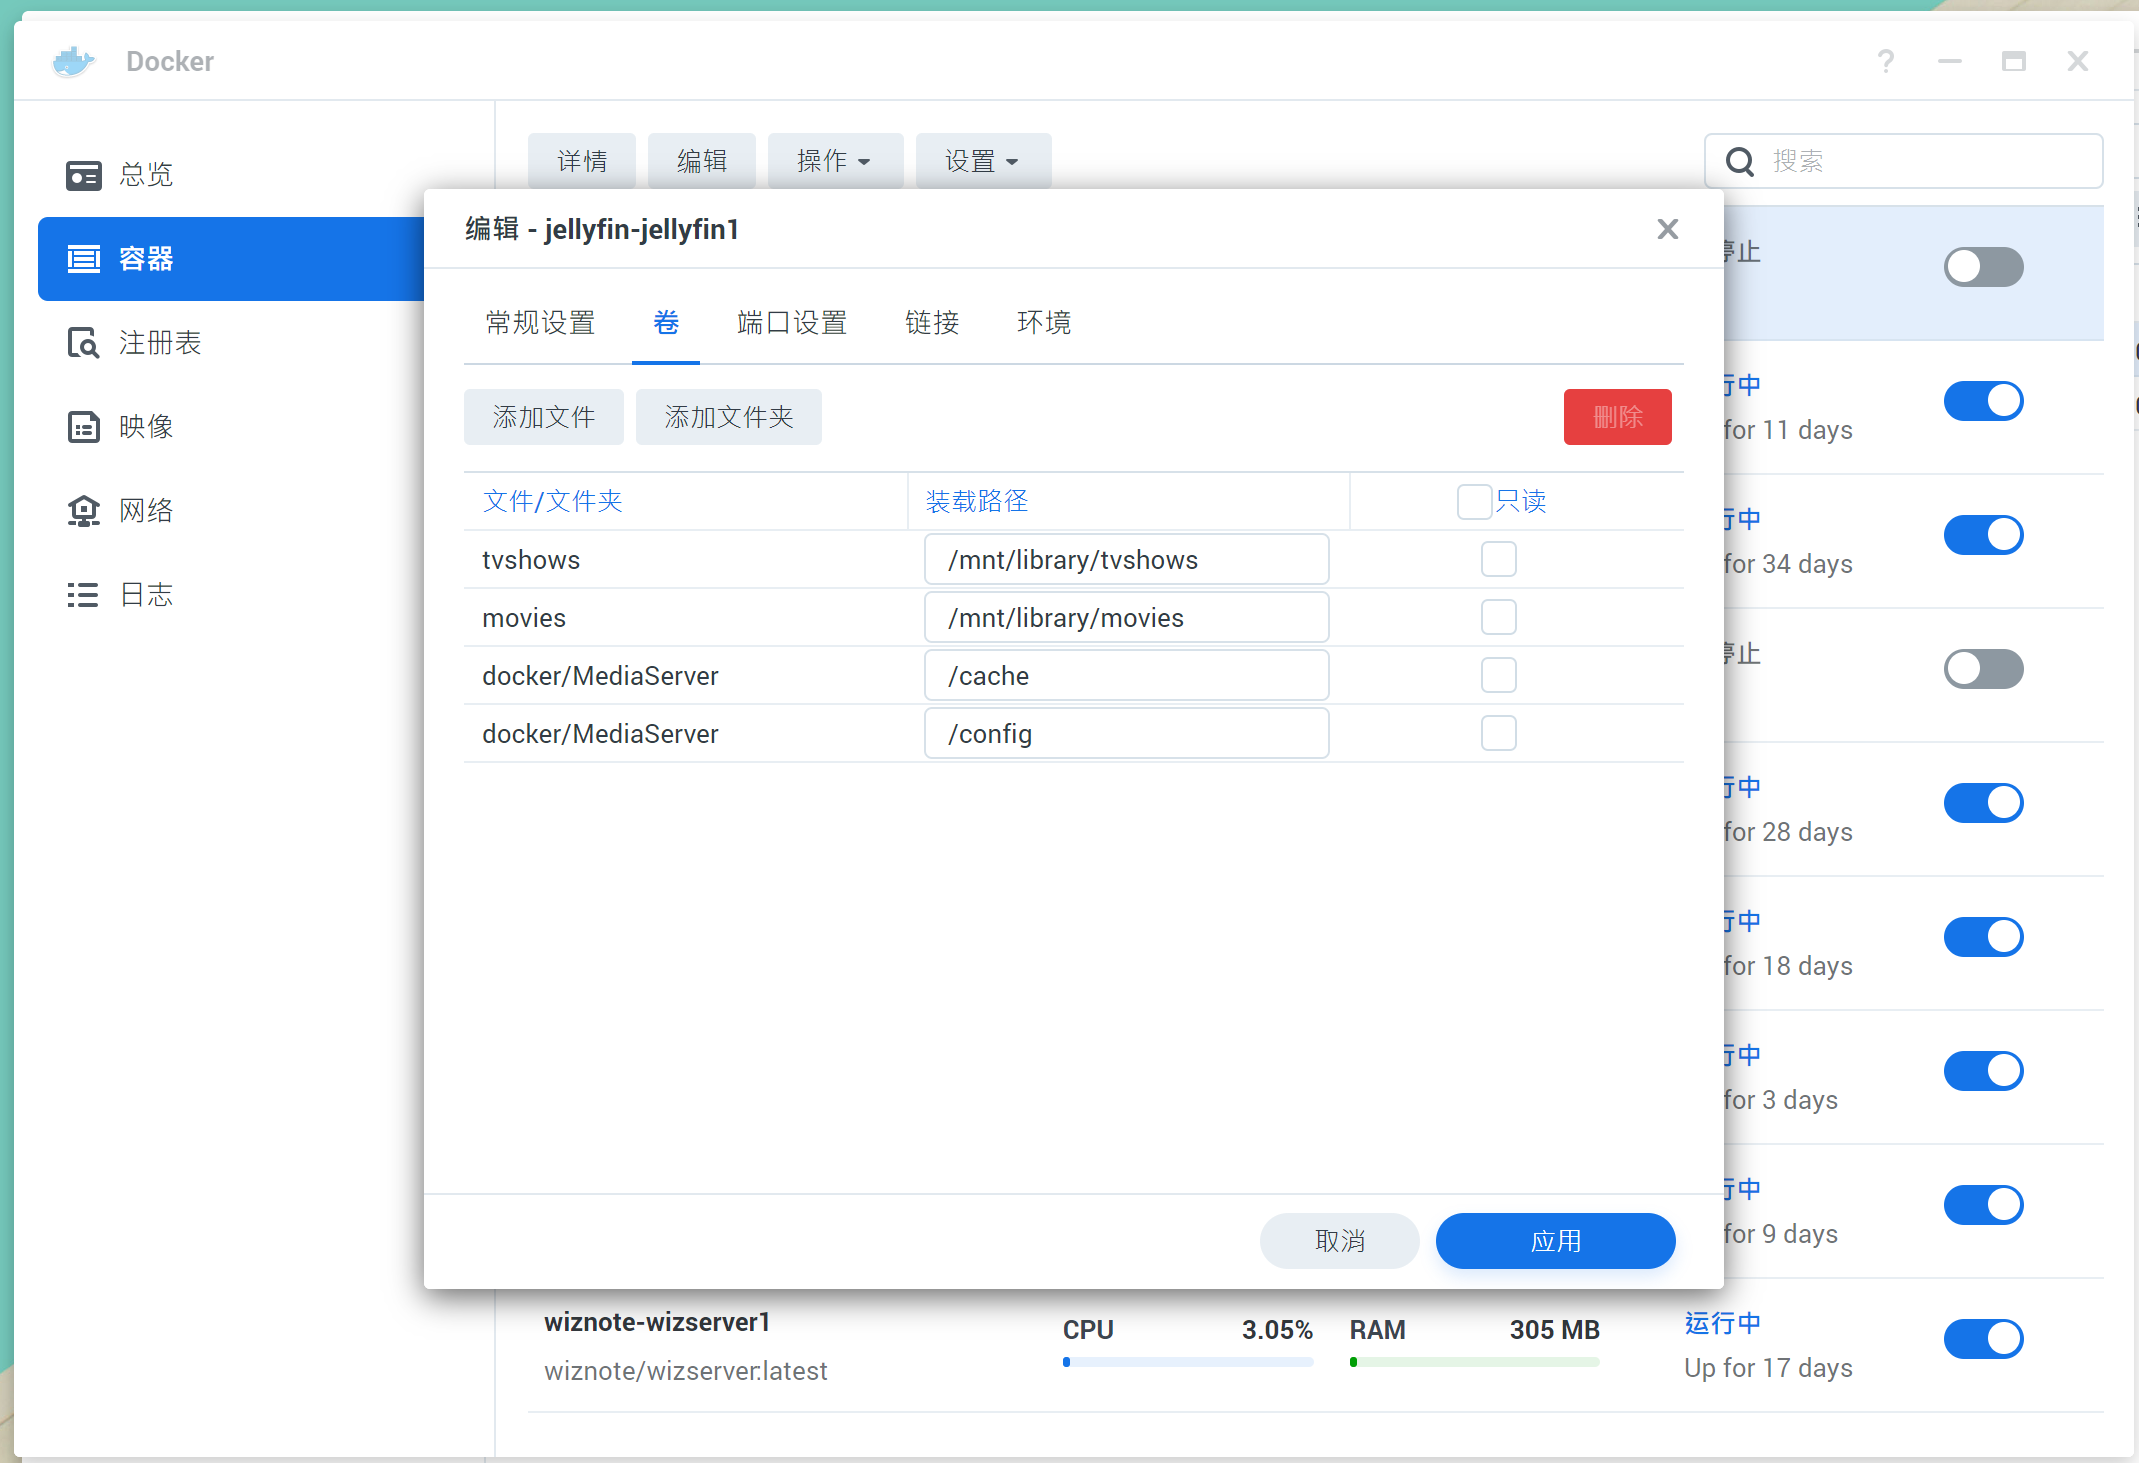Click the 网络 network icon in sidebar
Screen dimensions: 2139x1463
coord(84,511)
